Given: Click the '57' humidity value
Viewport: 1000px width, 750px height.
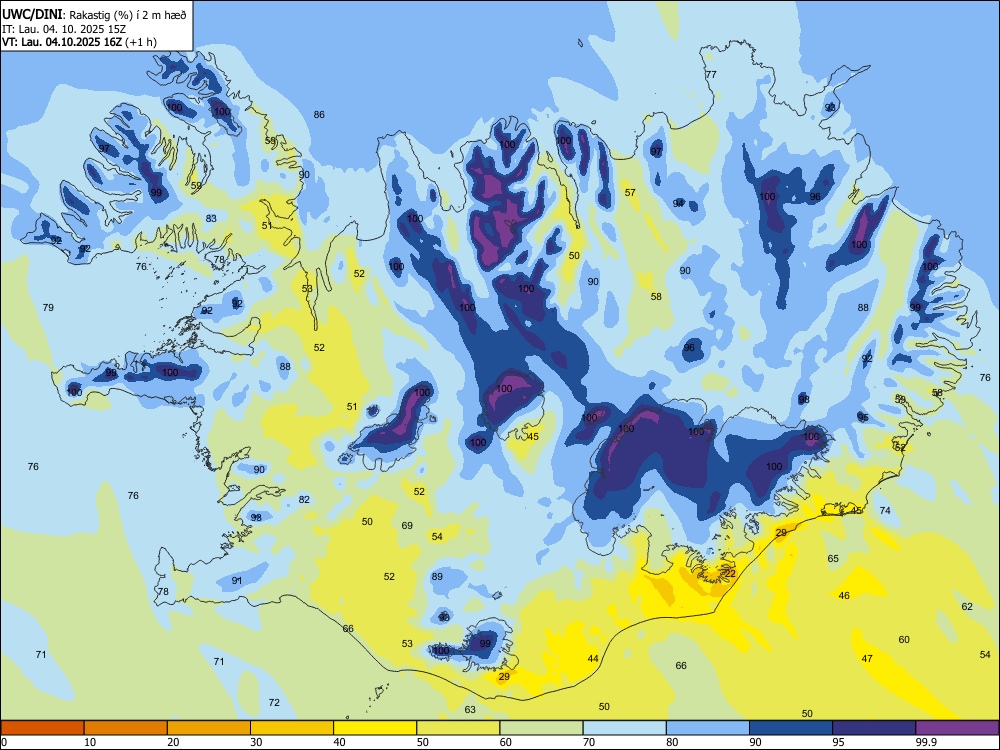Looking at the screenshot, I should pyautogui.click(x=630, y=193).
